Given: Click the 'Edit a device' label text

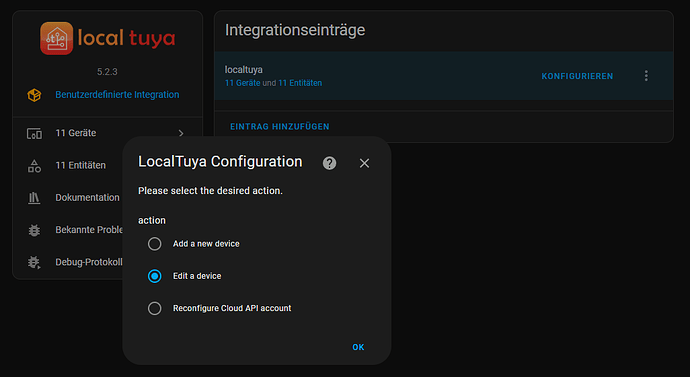Looking at the screenshot, I should click(197, 276).
